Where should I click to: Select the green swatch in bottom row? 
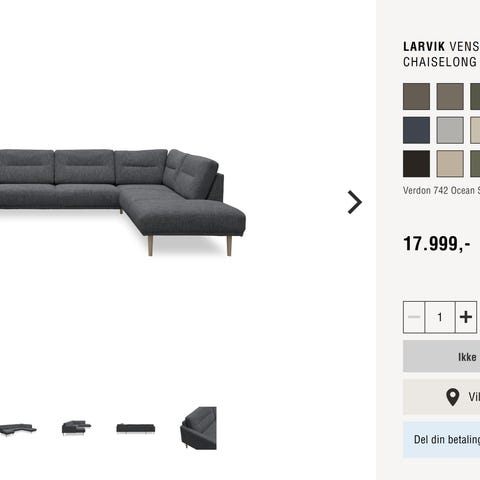point(475,164)
